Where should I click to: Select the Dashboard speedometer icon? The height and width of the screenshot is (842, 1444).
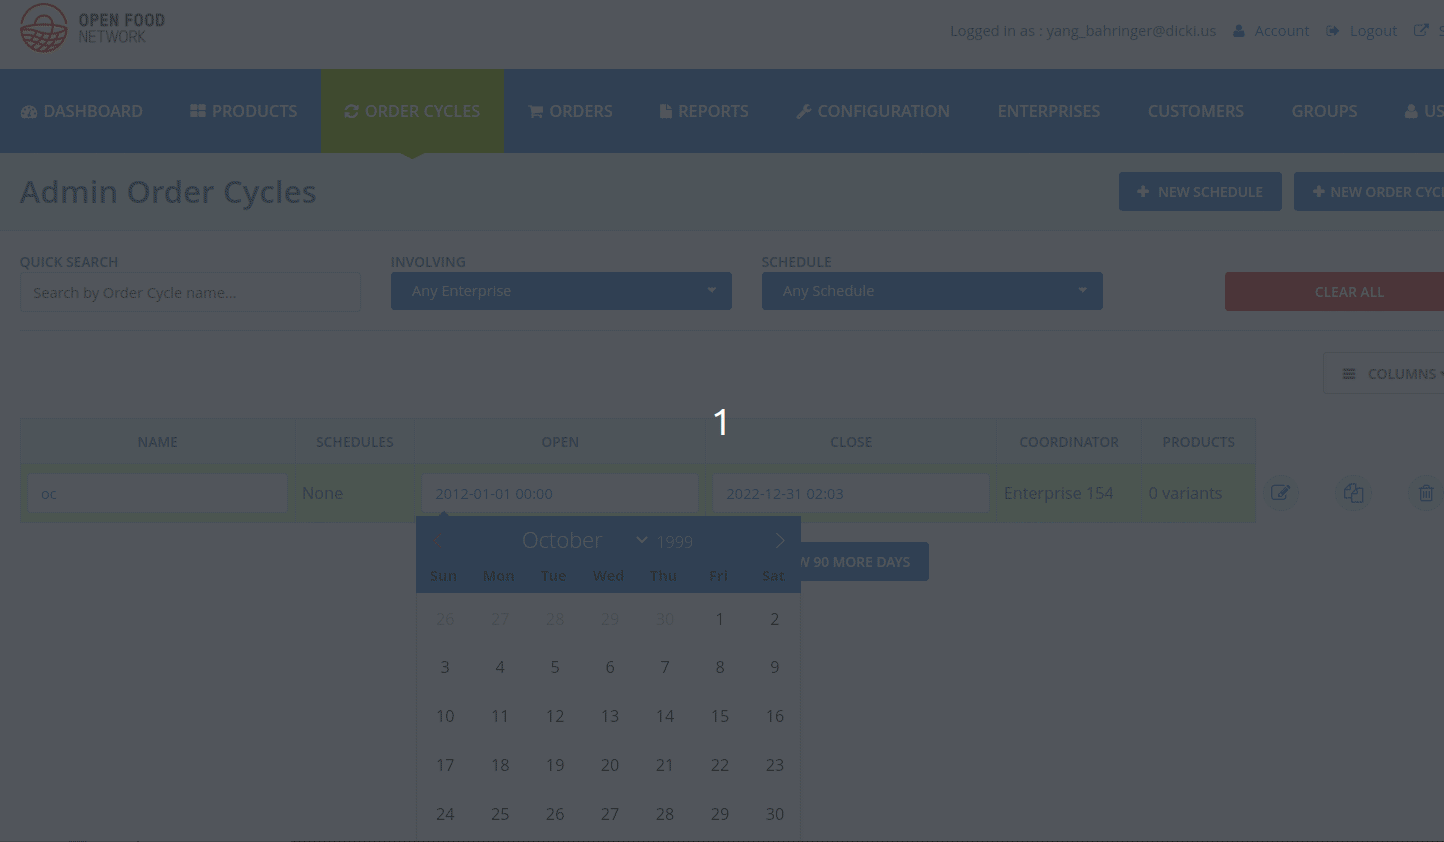click(x=29, y=110)
